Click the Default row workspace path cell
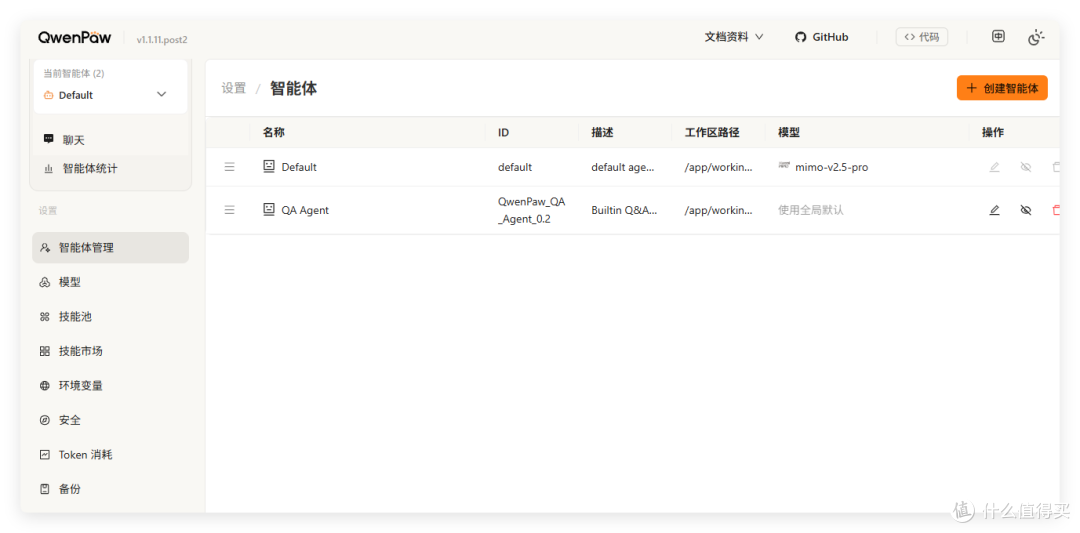This screenshot has height=533, width=1080. (718, 167)
